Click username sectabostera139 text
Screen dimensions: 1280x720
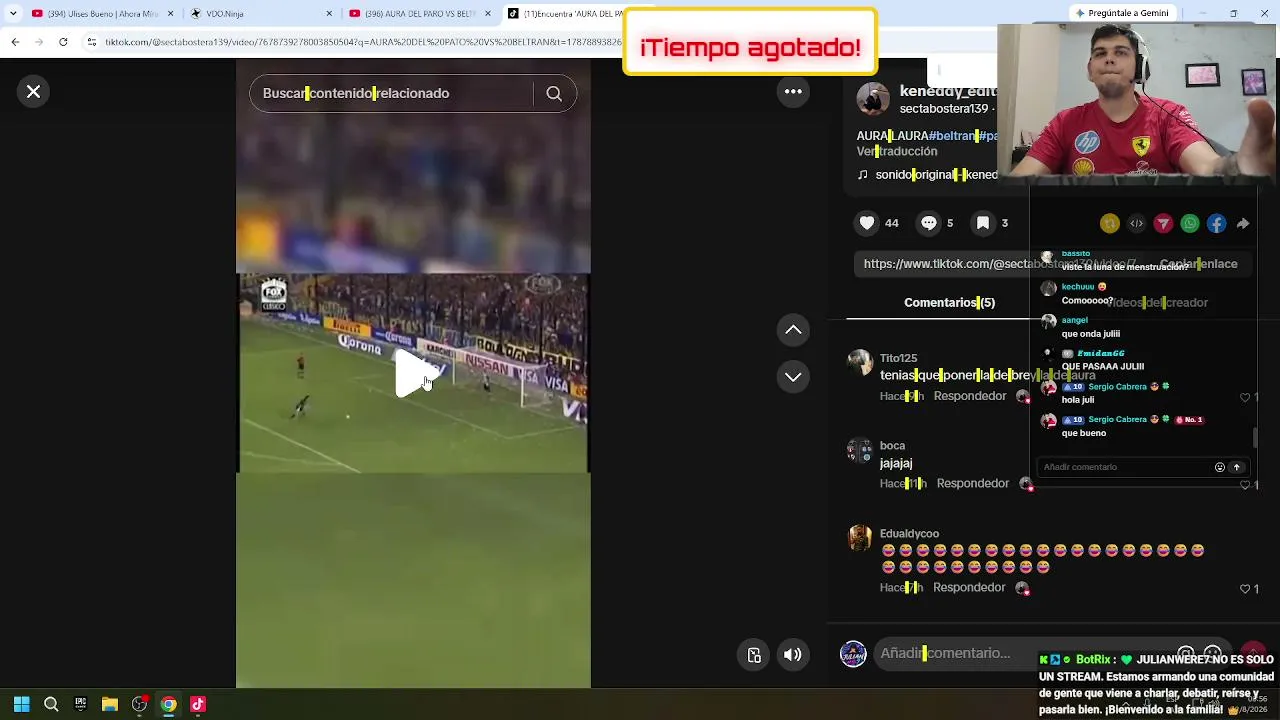(x=944, y=109)
